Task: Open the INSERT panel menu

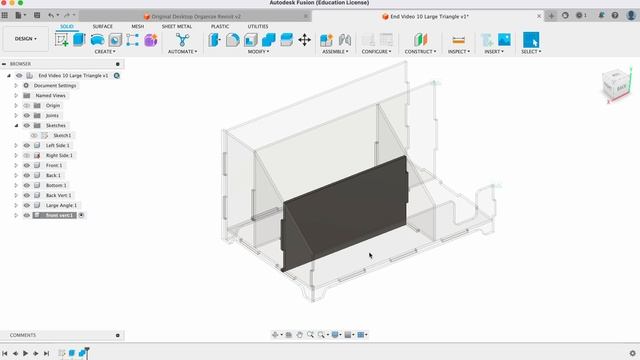Action: [494, 52]
